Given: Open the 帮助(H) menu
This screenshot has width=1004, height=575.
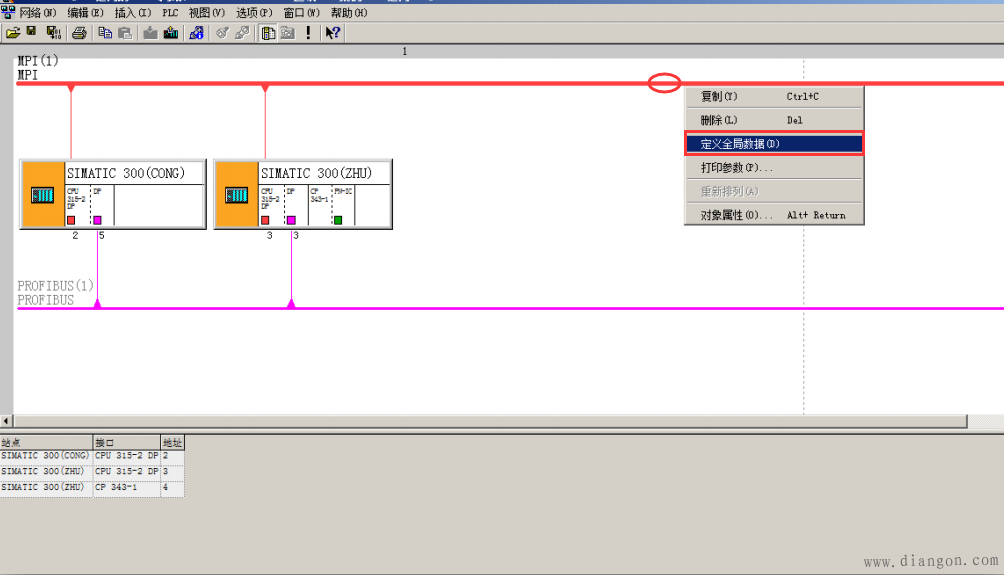Looking at the screenshot, I should coord(349,13).
